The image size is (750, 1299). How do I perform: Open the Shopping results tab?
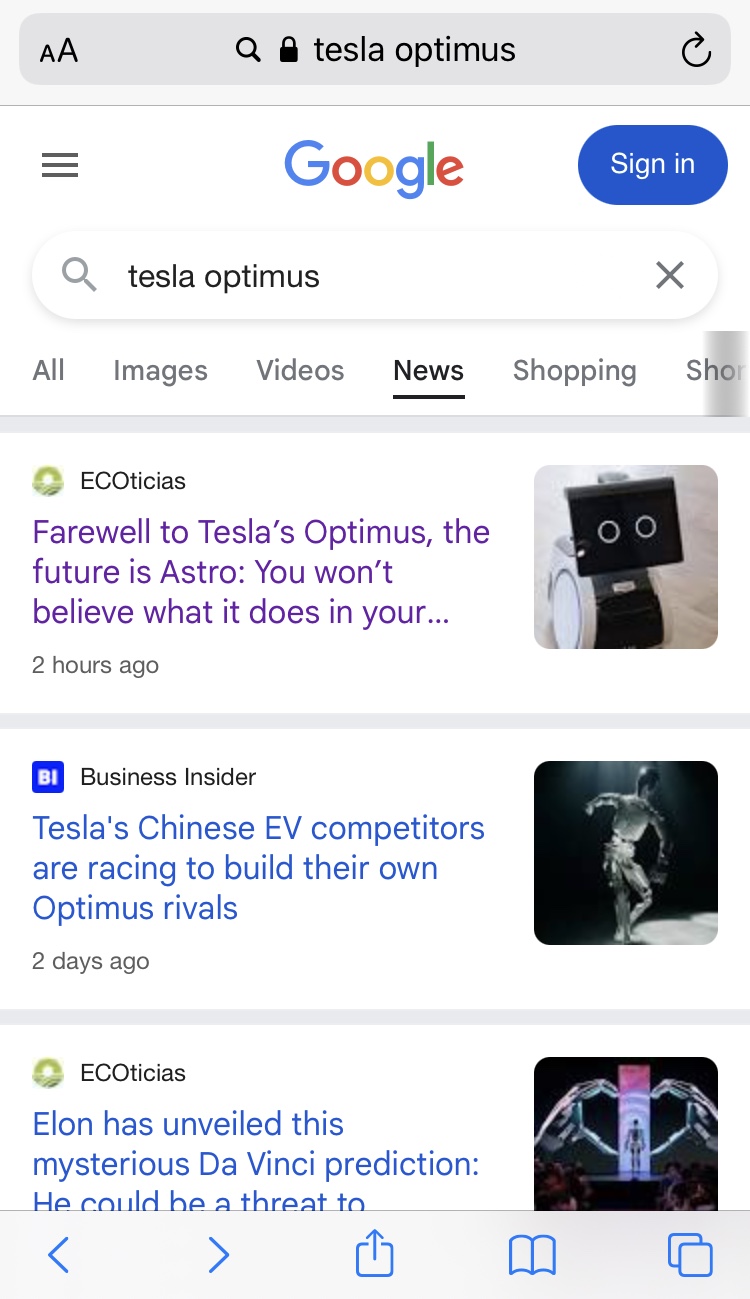click(x=574, y=371)
